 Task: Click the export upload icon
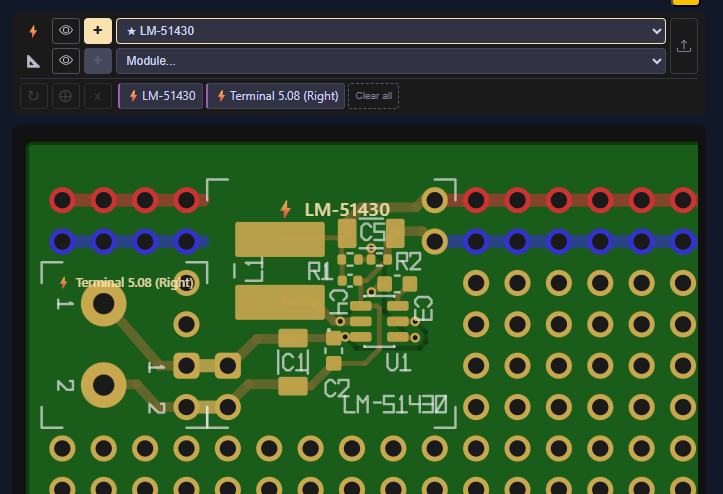(x=684, y=46)
